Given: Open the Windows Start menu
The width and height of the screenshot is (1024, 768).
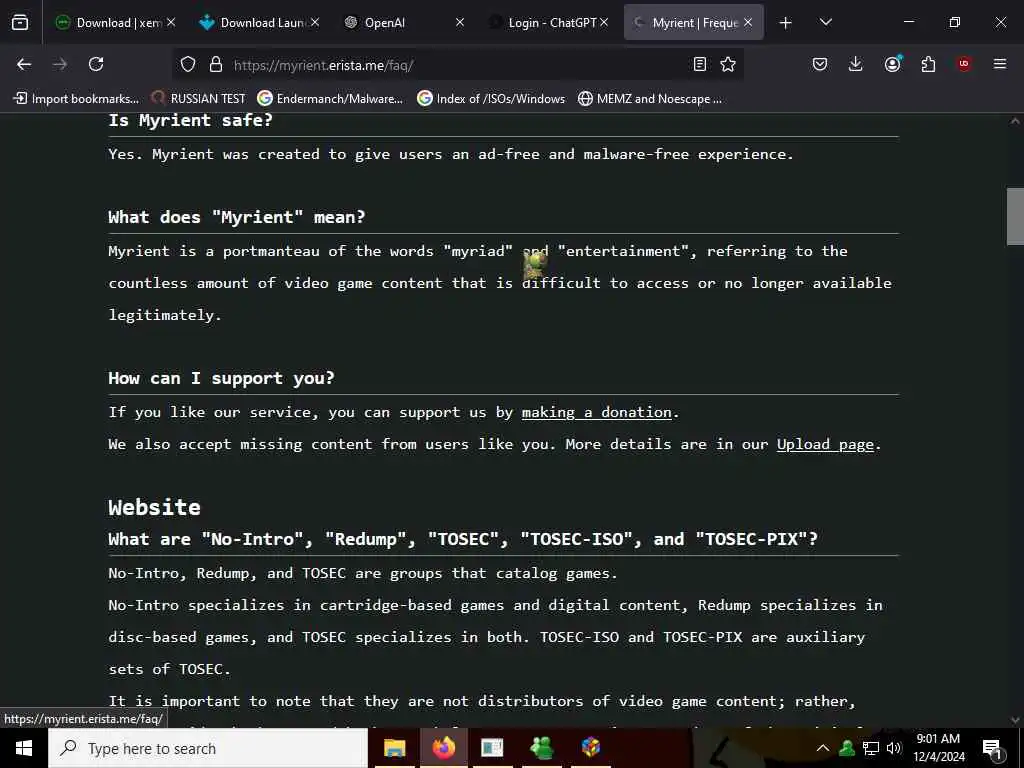Looking at the screenshot, I should tap(24, 748).
